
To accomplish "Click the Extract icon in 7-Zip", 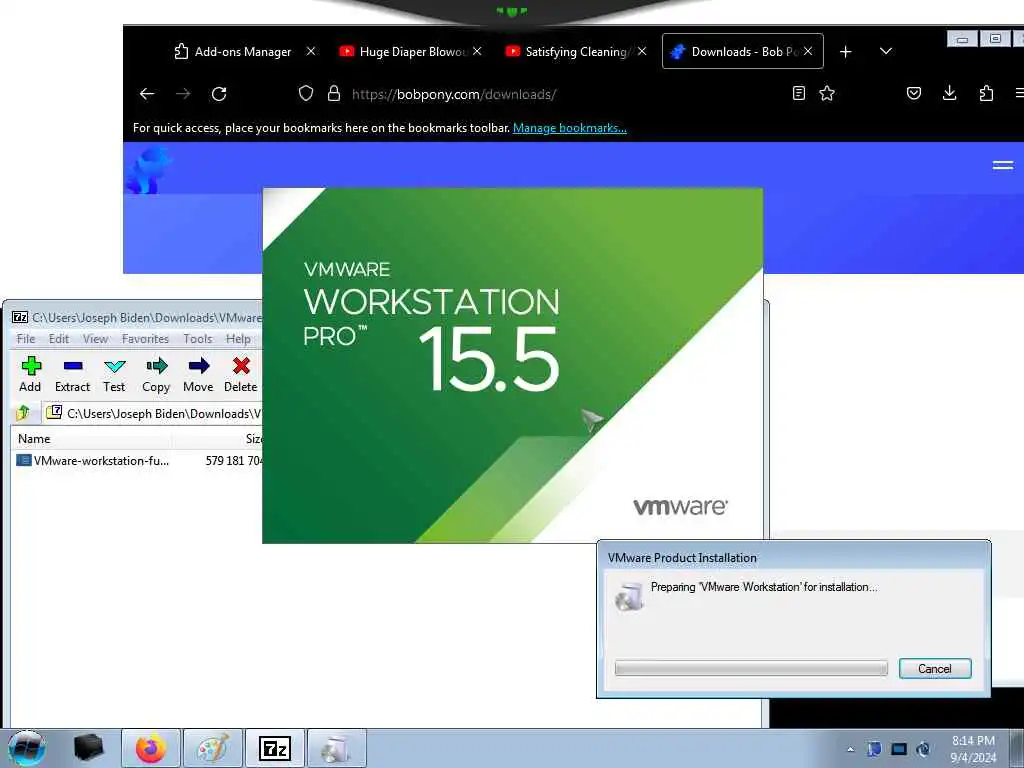I will pos(72,374).
